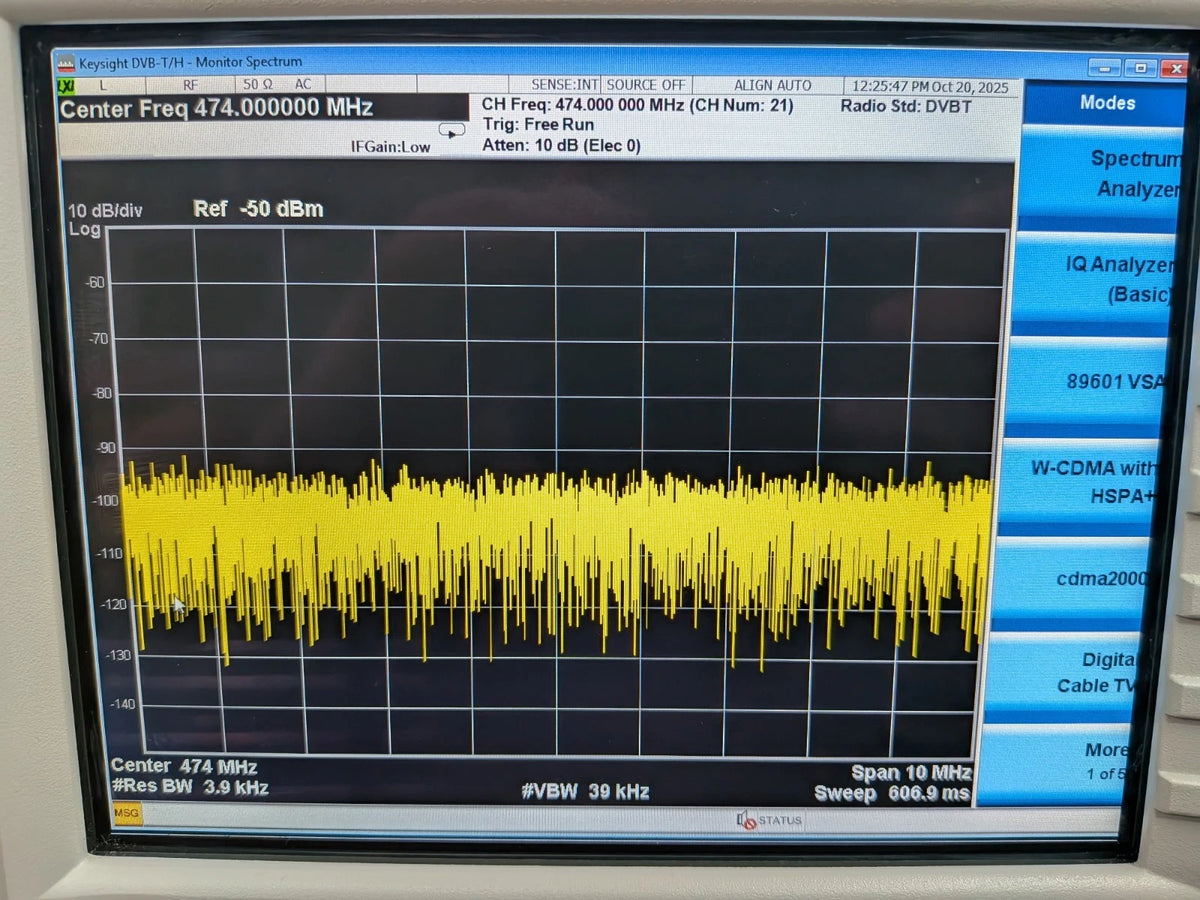Click the Sweep 606.9 ms readout
The height and width of the screenshot is (900, 1200).
click(x=892, y=794)
